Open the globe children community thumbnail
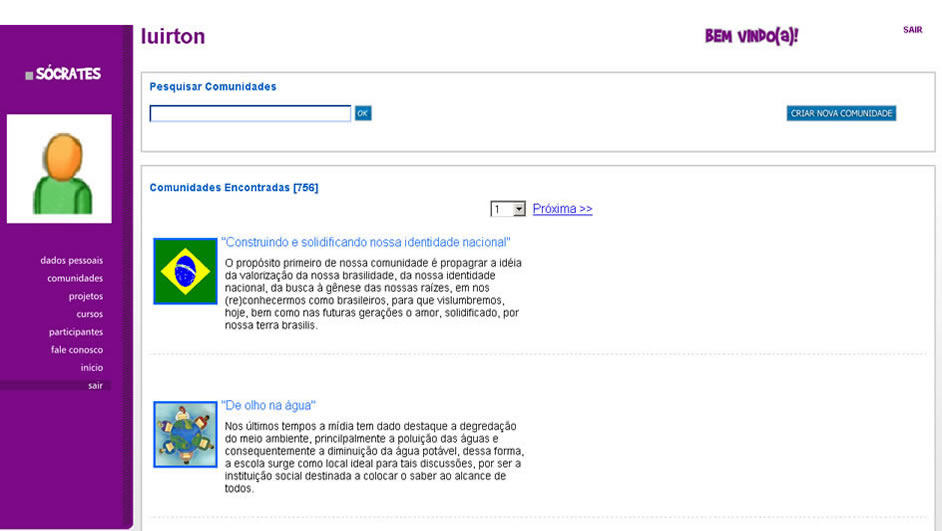The height and width of the screenshot is (531, 942). tap(185, 435)
